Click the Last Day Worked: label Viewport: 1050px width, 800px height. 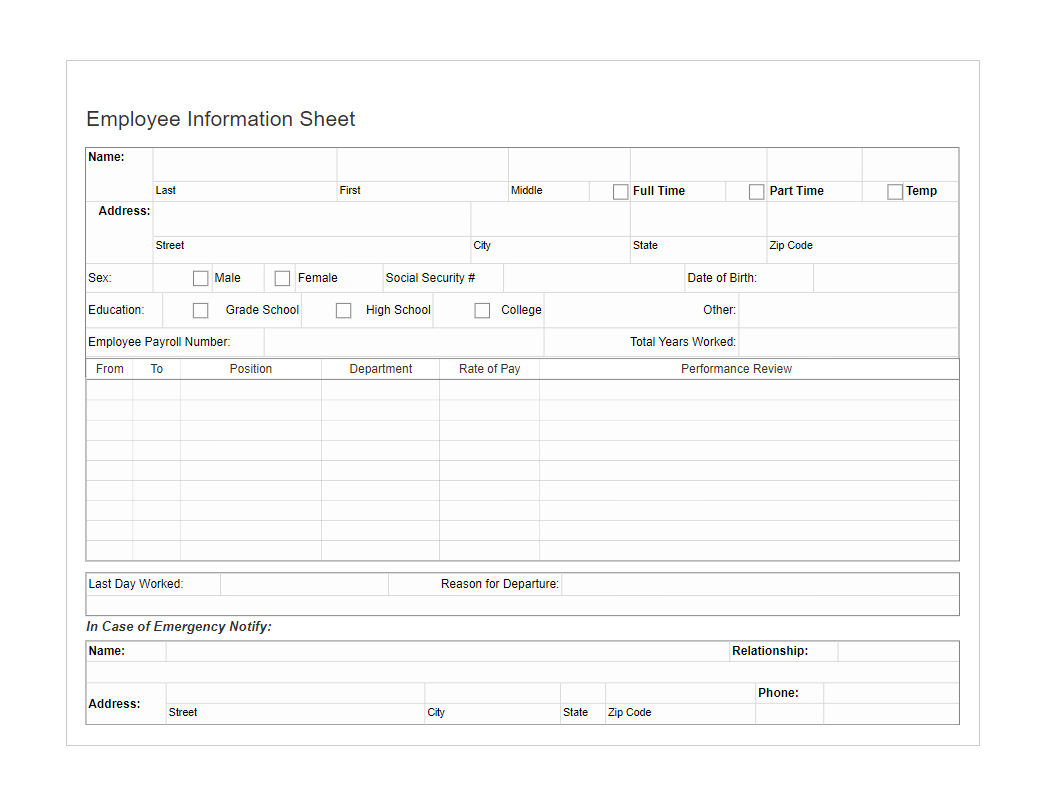tap(136, 584)
